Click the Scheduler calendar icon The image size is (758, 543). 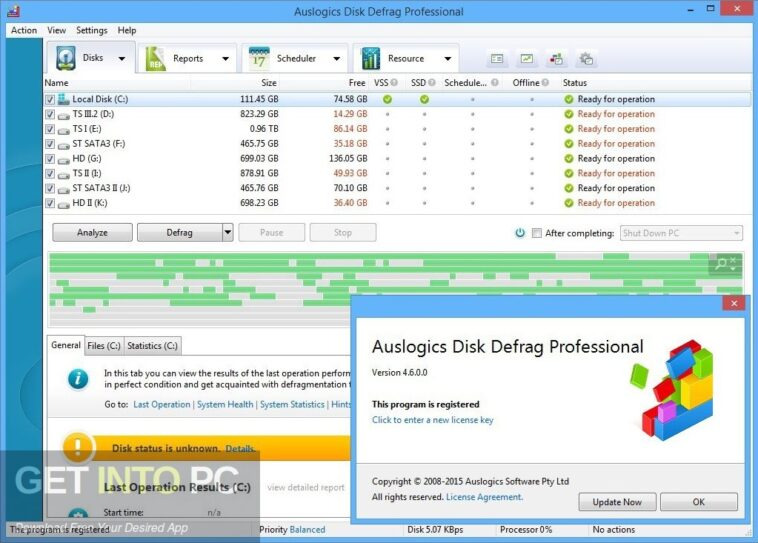(259, 59)
